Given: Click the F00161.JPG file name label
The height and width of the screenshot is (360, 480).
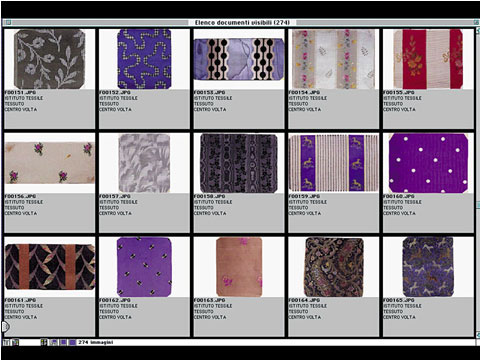Looking at the screenshot, I should click(x=20, y=300).
